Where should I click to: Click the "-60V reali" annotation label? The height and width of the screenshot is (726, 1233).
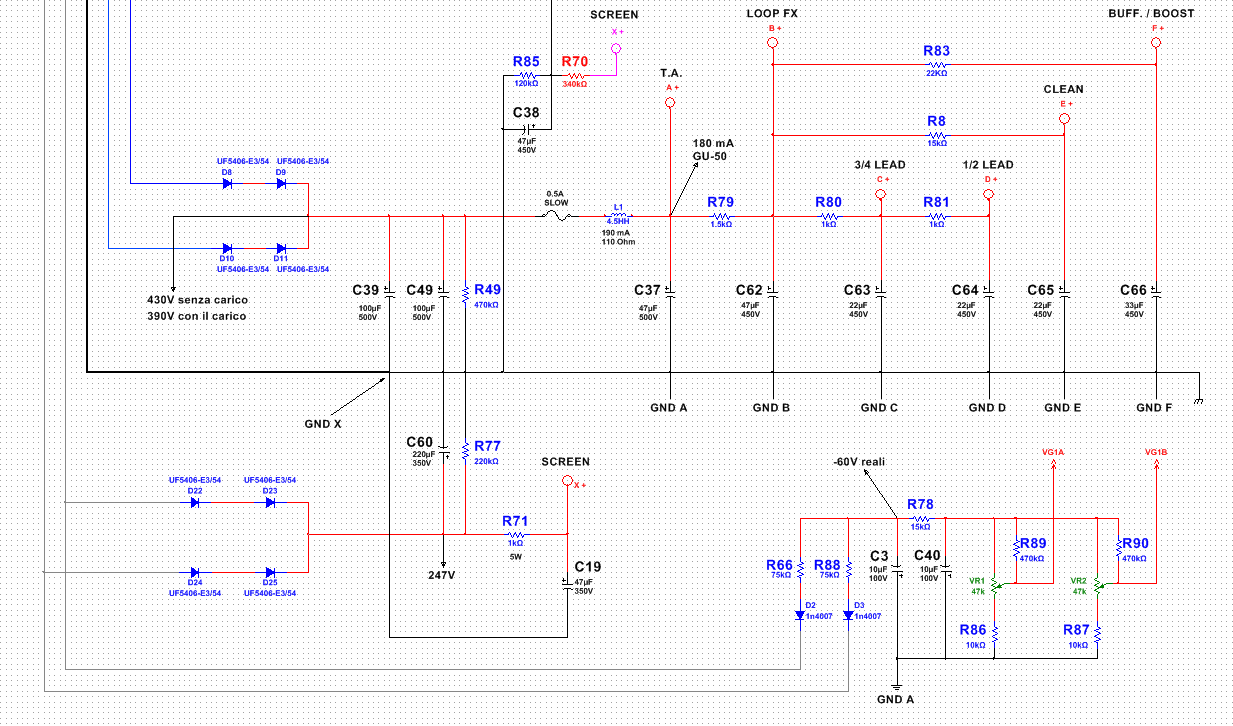[859, 462]
